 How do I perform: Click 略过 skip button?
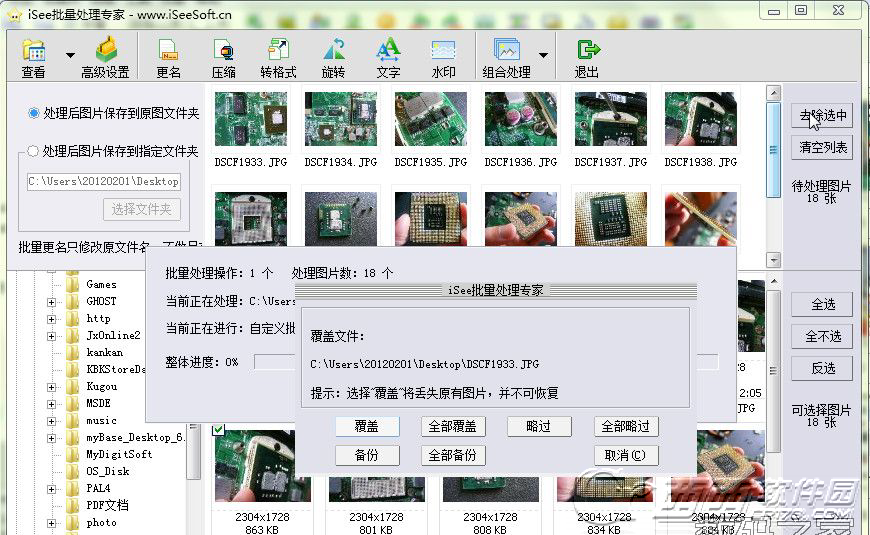click(539, 426)
